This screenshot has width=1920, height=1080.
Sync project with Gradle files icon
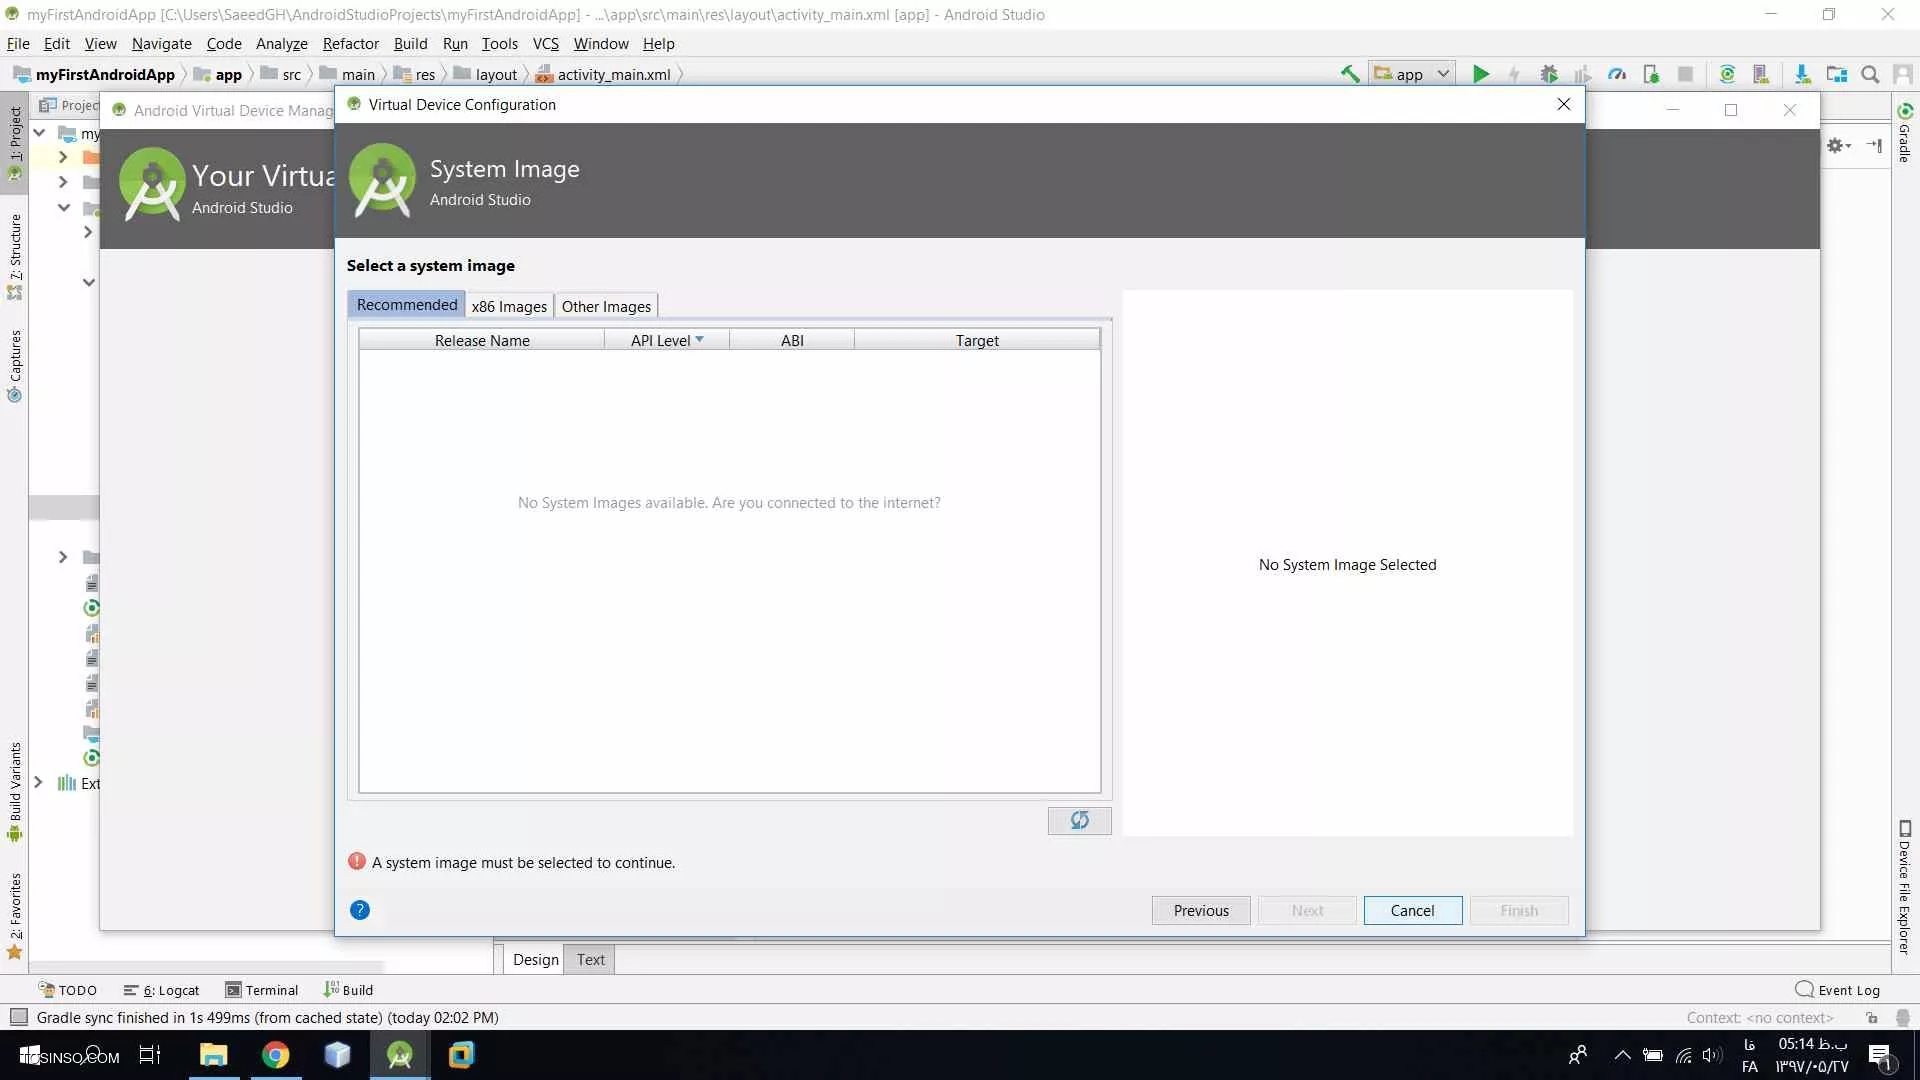1727,74
